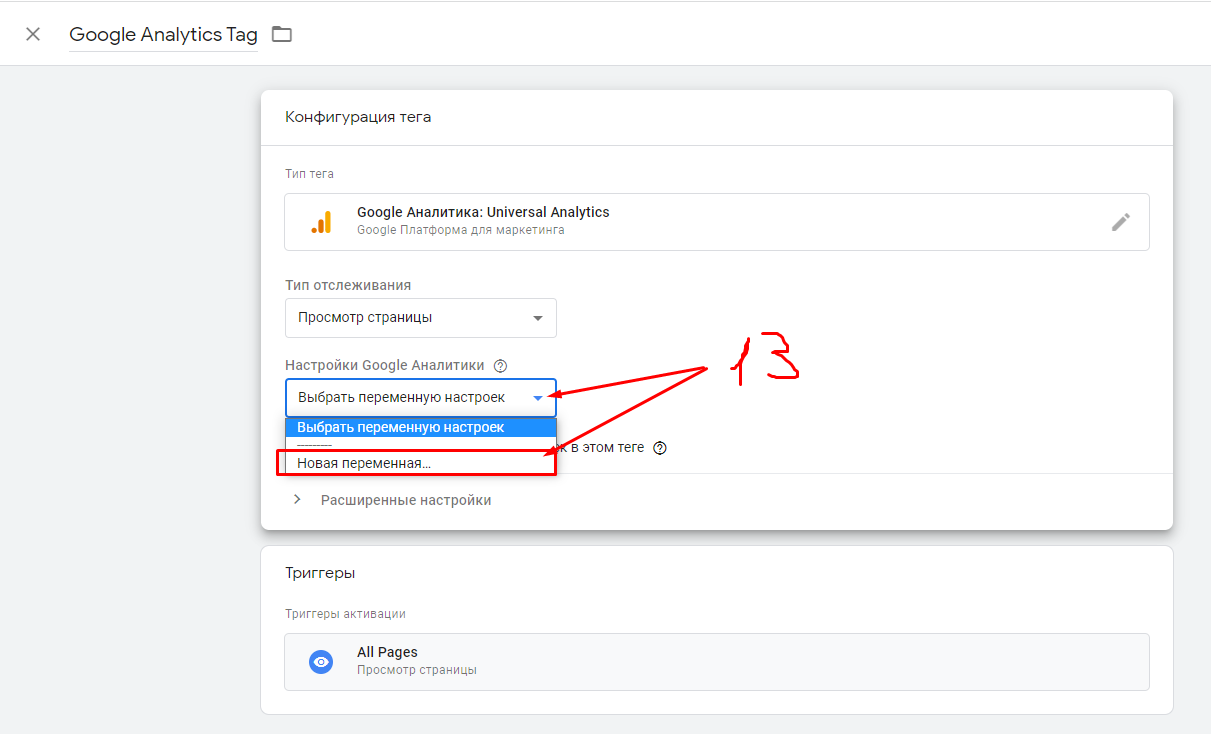Click the blue arrow of settings variable dropdown
This screenshot has height=734, width=1211.
point(538,398)
